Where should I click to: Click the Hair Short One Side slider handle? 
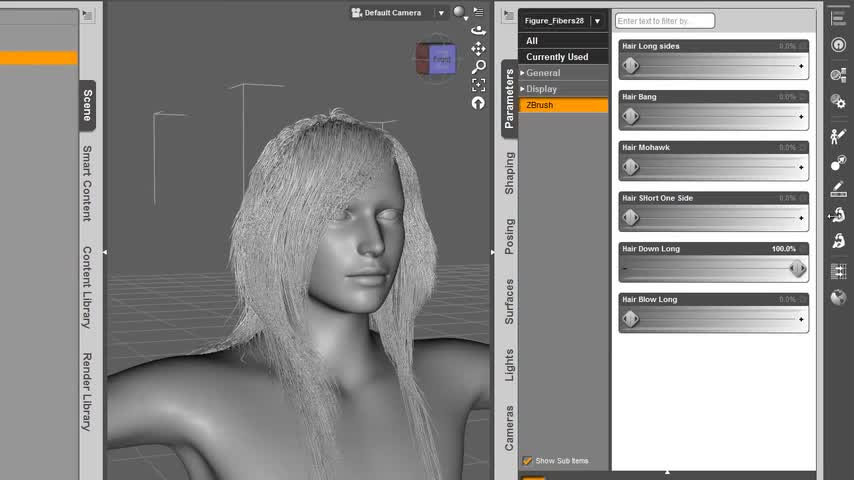(x=631, y=218)
